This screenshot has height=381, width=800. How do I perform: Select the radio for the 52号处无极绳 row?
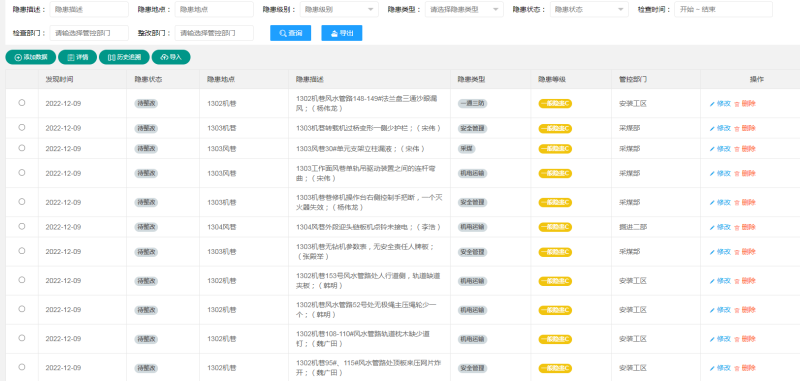point(22,309)
